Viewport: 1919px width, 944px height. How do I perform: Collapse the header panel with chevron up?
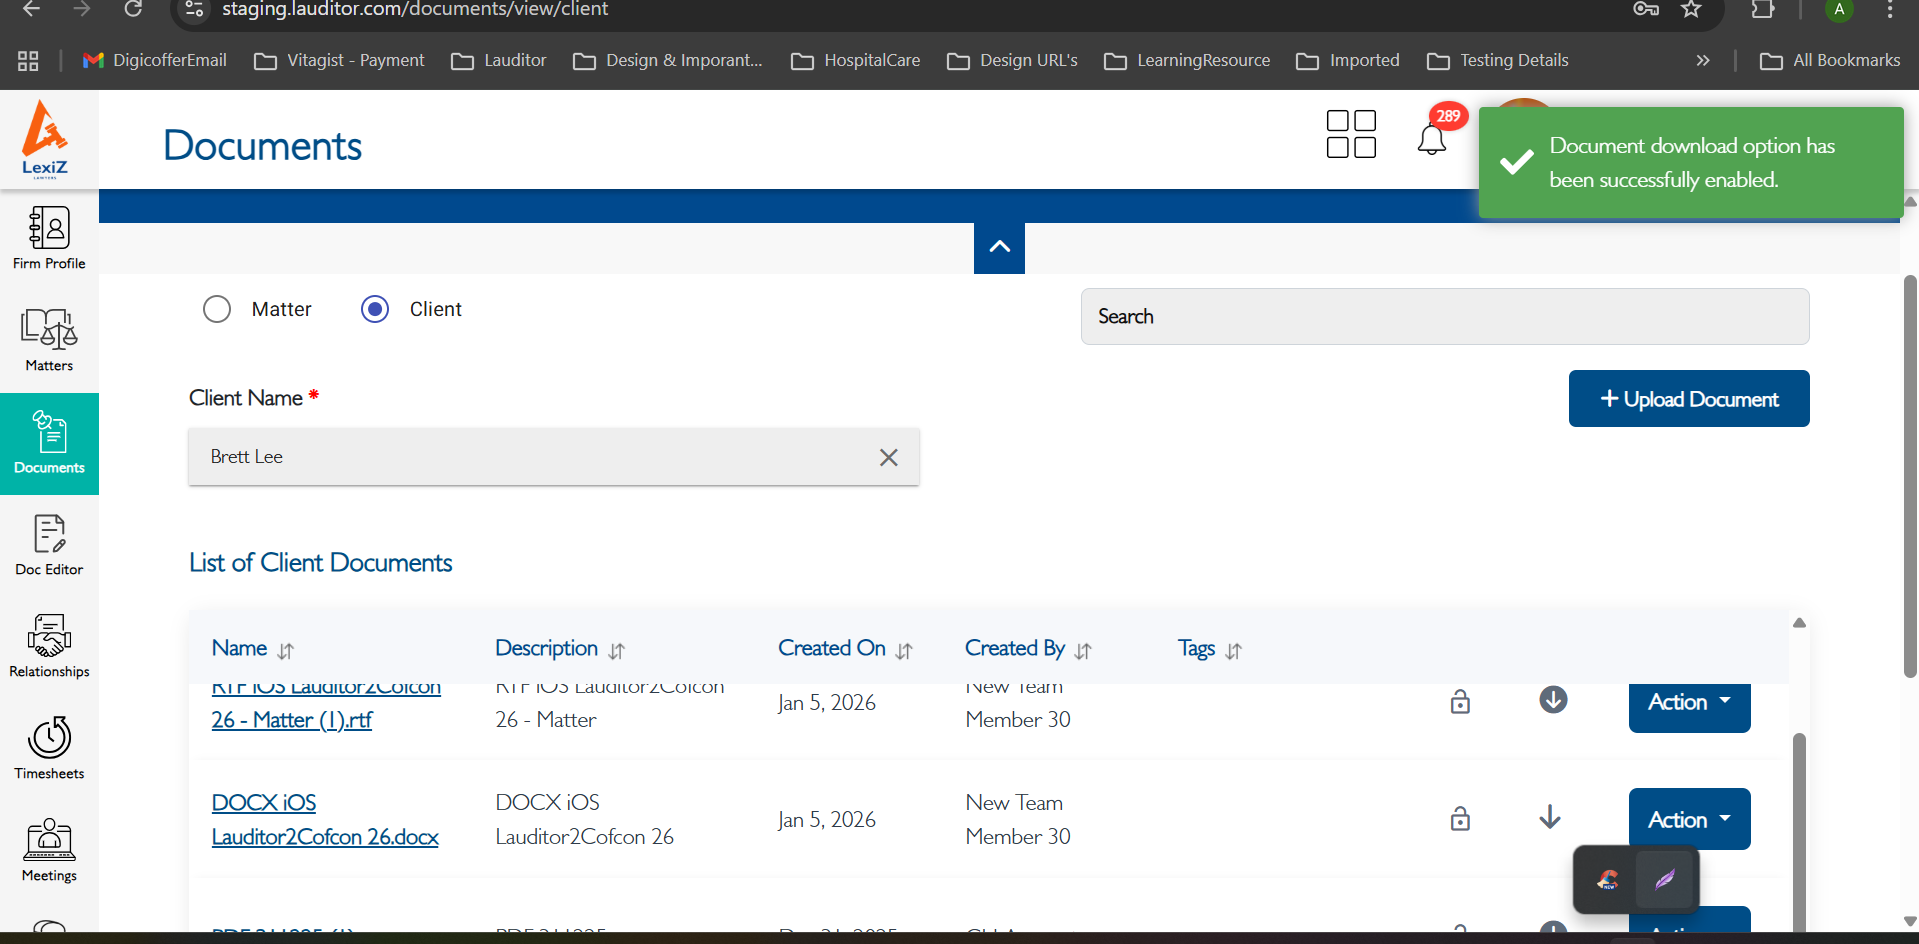pos(999,247)
